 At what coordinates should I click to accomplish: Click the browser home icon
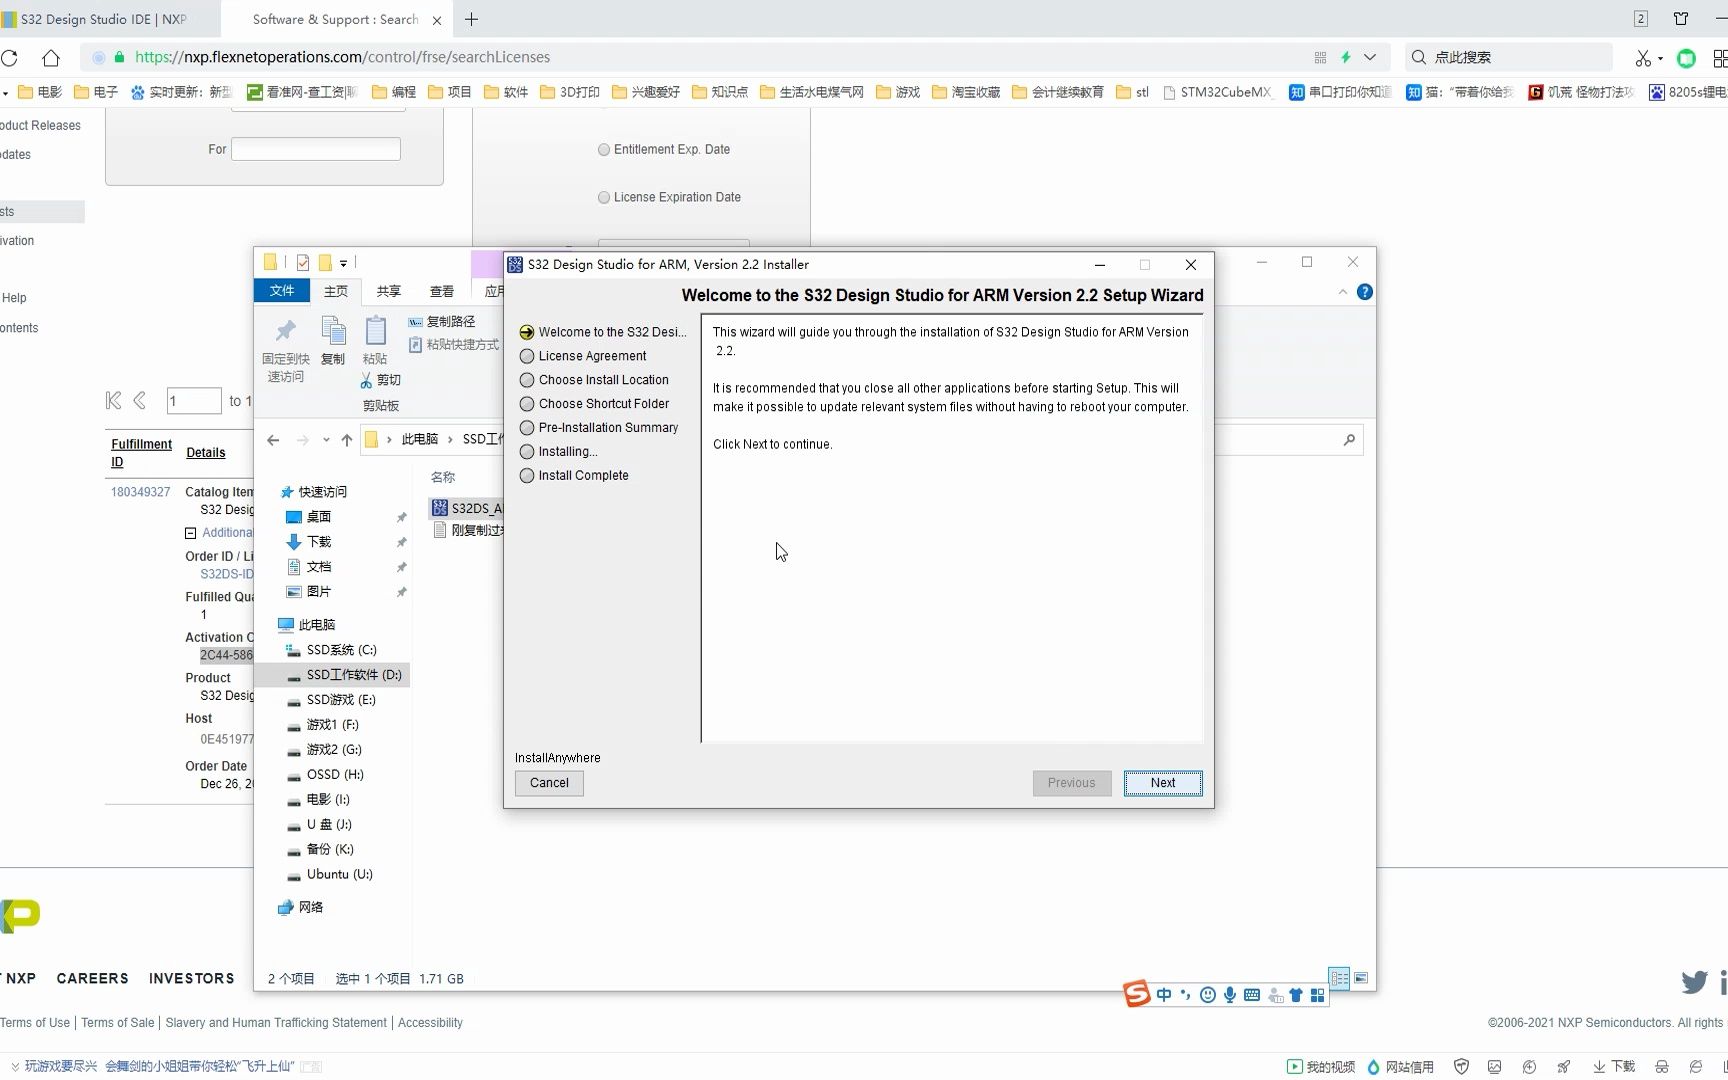point(51,58)
